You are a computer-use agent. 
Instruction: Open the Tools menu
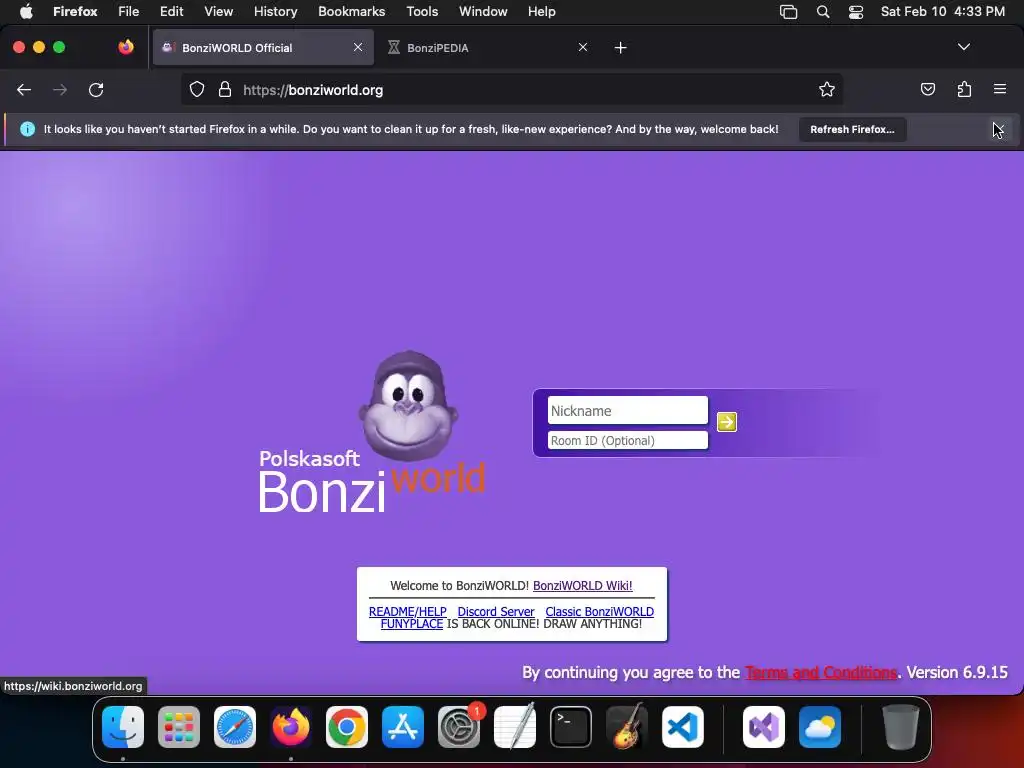click(x=422, y=12)
